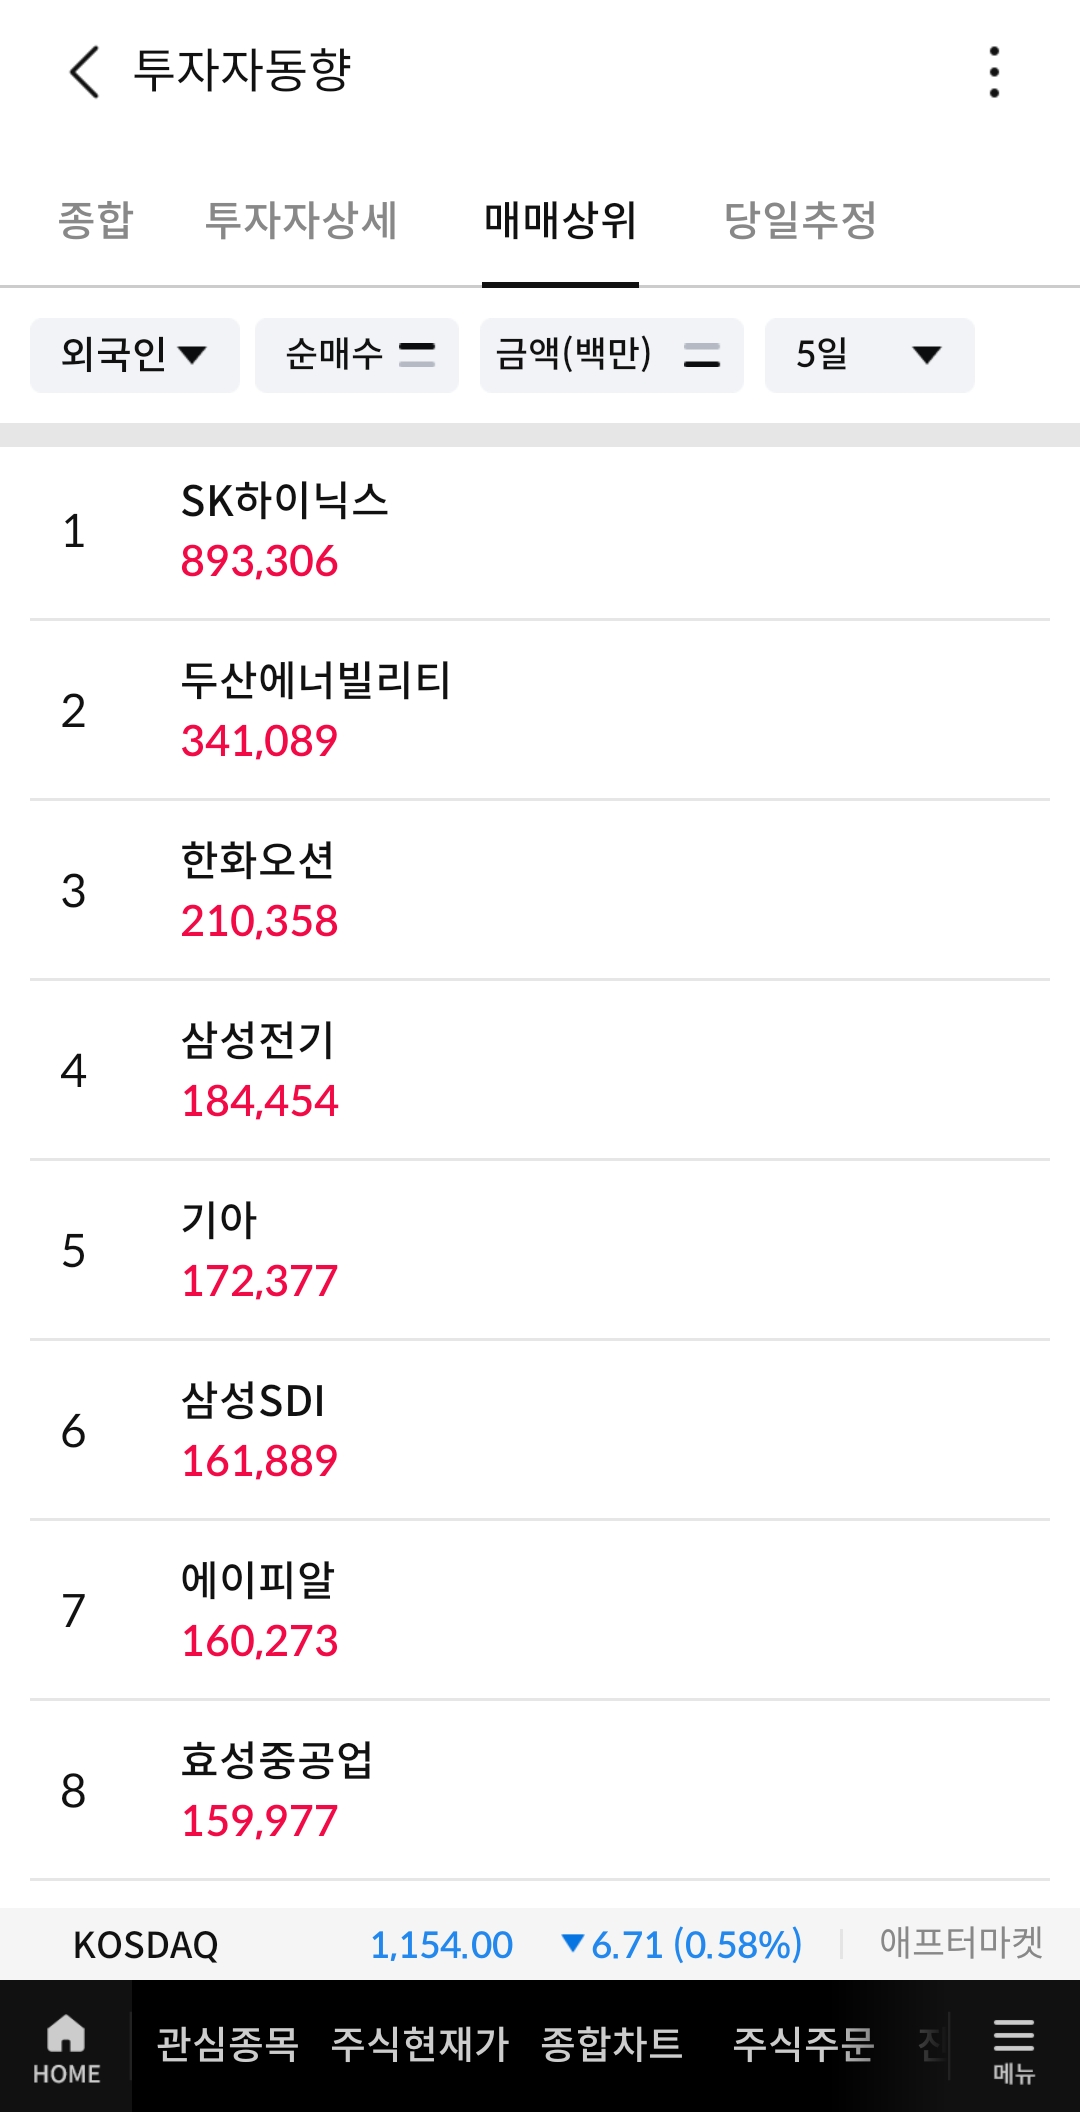Tap the back arrow icon
Screen dimensions: 1080x2112
tap(85, 72)
